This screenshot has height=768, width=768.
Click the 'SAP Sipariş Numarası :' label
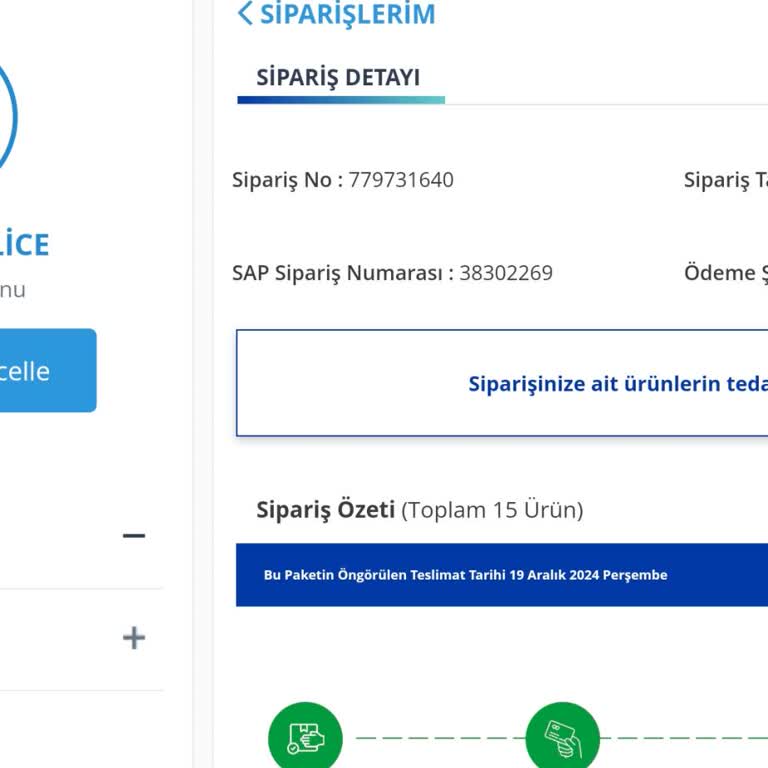[x=343, y=273]
